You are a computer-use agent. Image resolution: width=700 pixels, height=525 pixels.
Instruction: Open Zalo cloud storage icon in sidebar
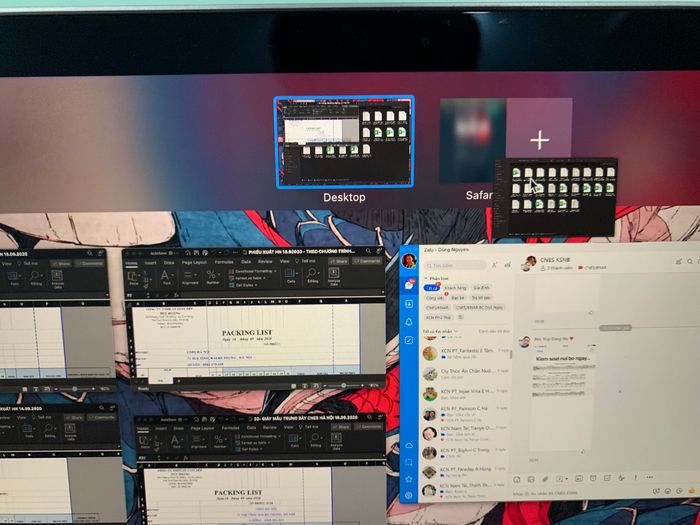(409, 446)
